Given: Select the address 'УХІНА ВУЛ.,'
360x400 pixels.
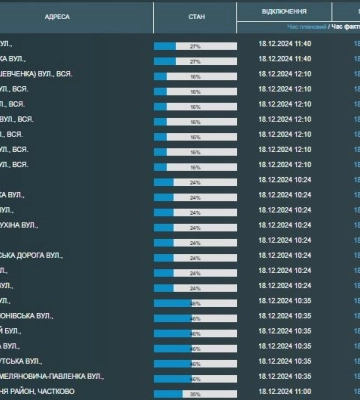Looking at the screenshot, I should [19, 225].
